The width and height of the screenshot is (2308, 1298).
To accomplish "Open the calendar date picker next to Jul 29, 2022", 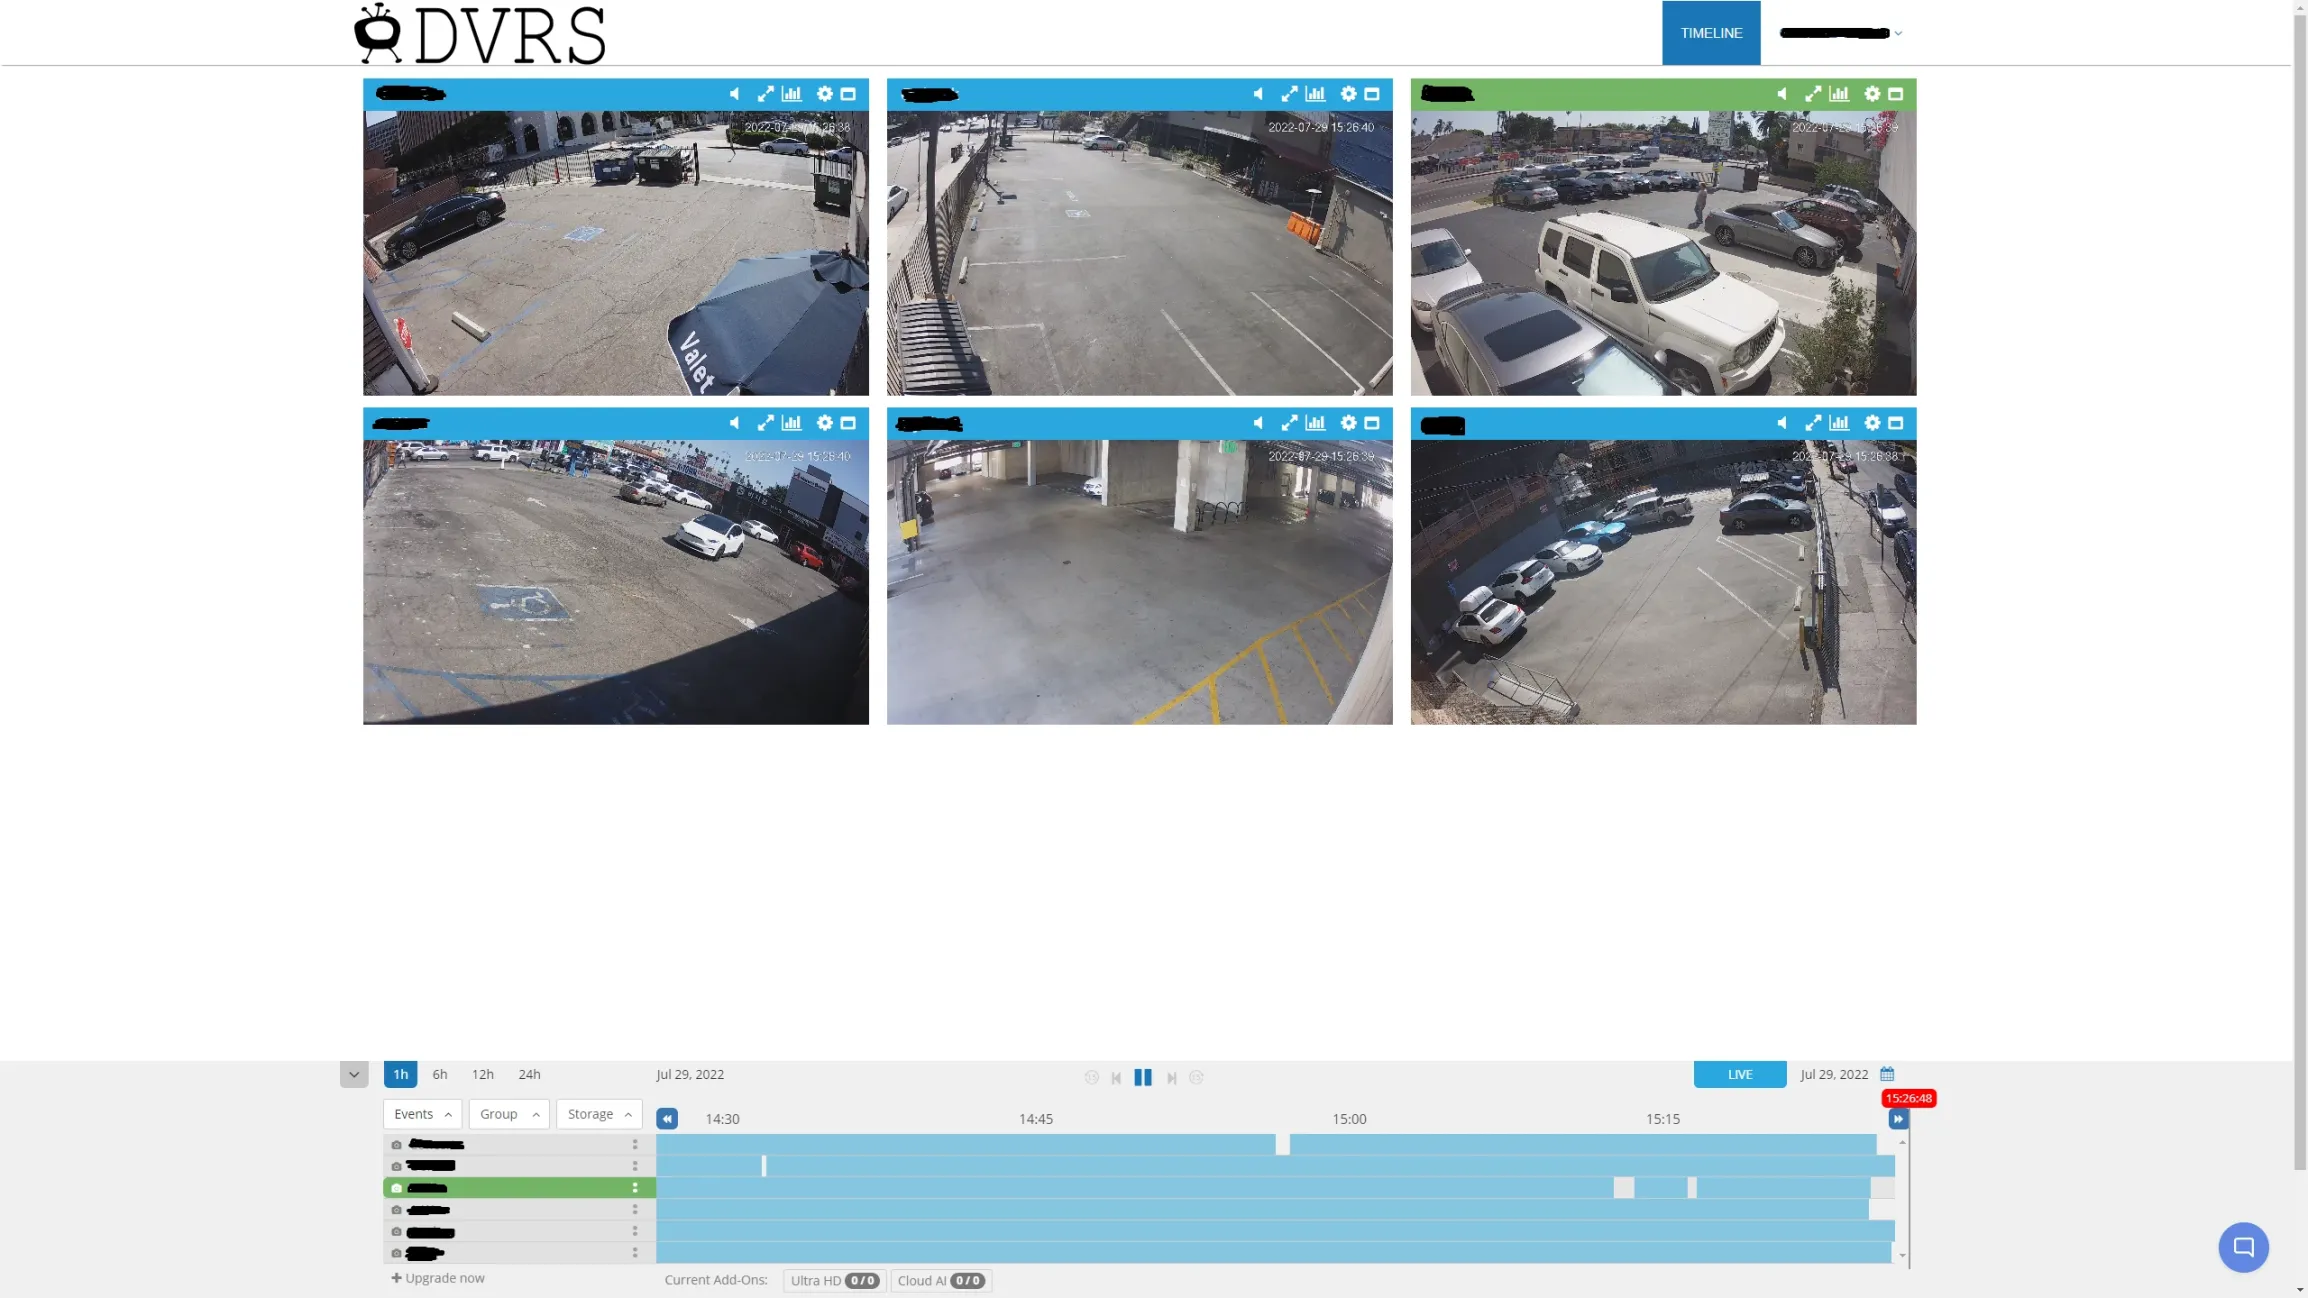I will pyautogui.click(x=1886, y=1073).
